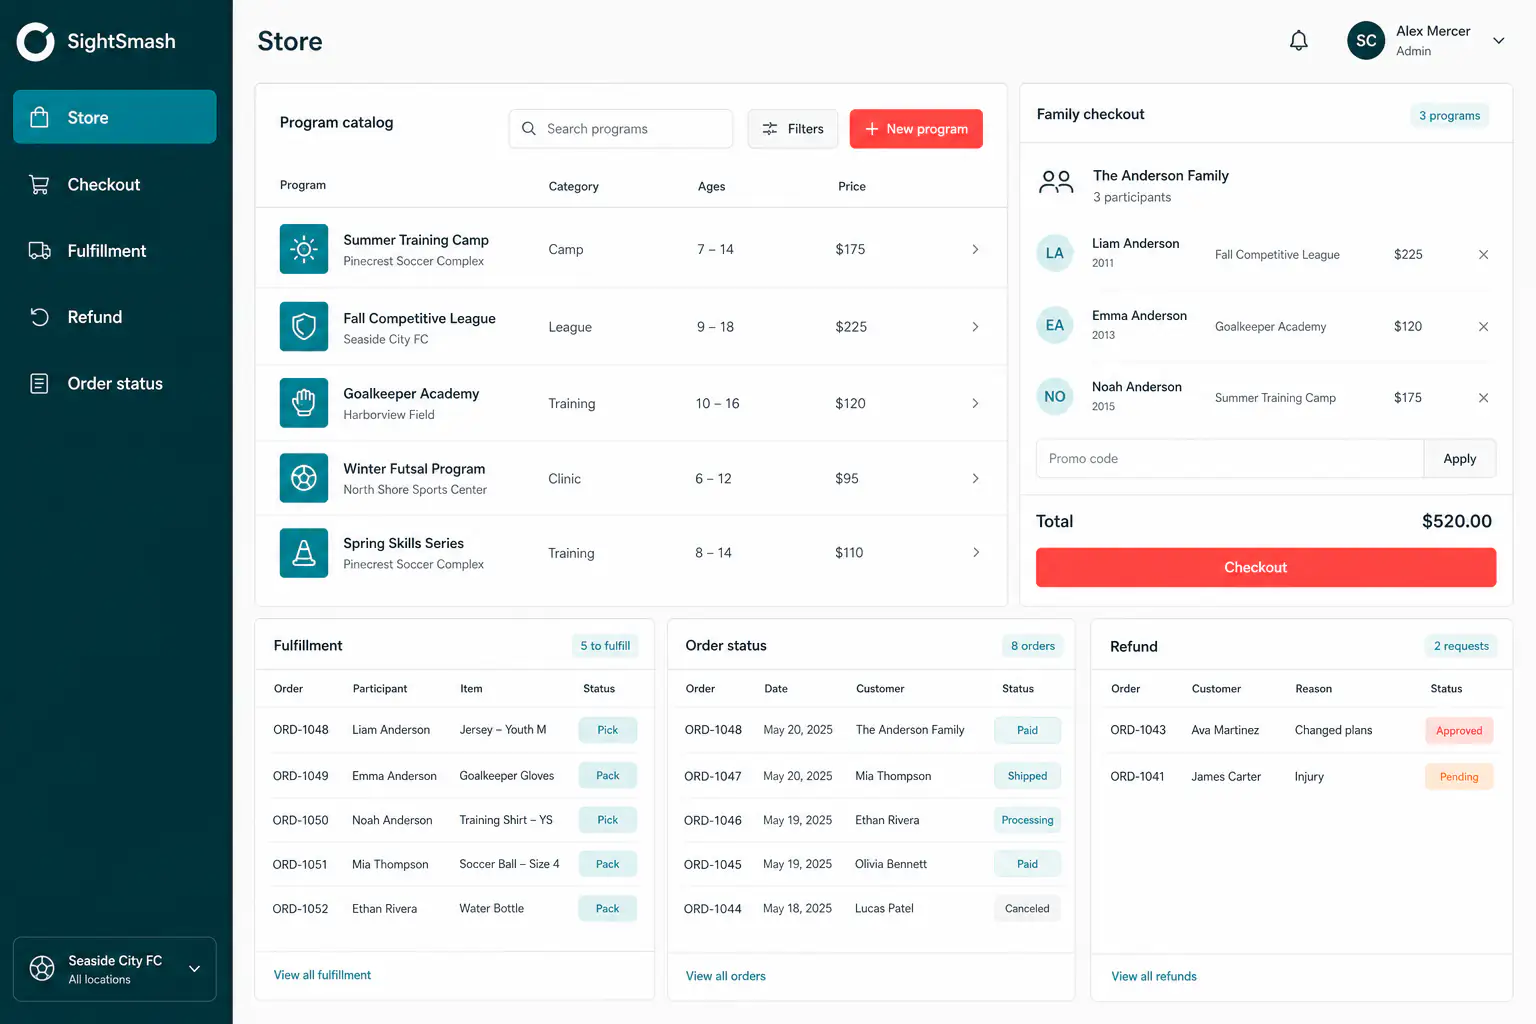Remove Liam Anderson from family checkout

click(1483, 255)
